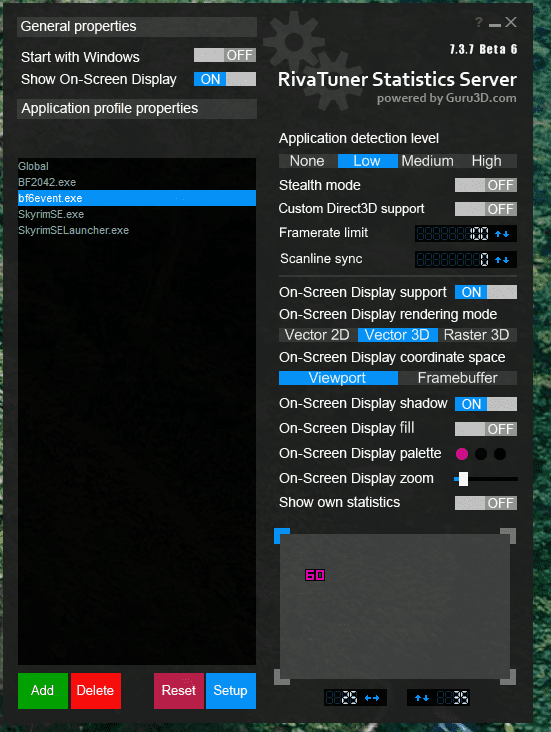
Task: Toggle Custom Direct3D support switch
Action: [x=486, y=209]
